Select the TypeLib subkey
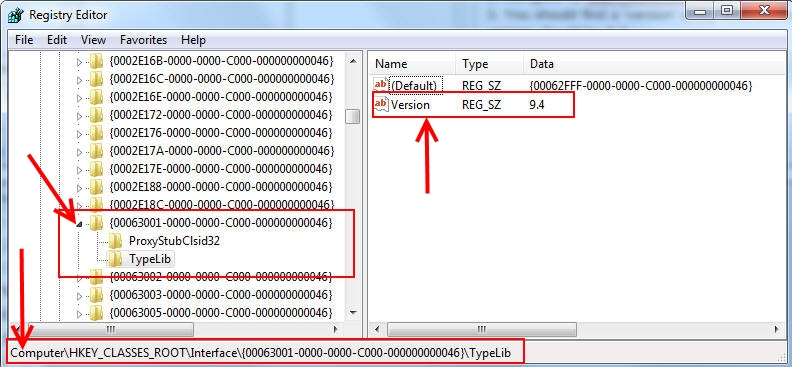792x367 pixels. click(x=150, y=259)
